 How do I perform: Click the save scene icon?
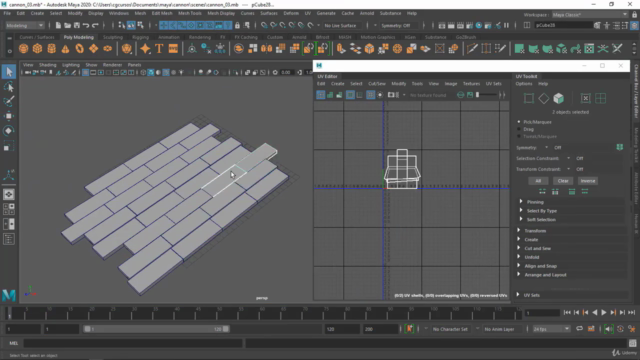[77, 25]
